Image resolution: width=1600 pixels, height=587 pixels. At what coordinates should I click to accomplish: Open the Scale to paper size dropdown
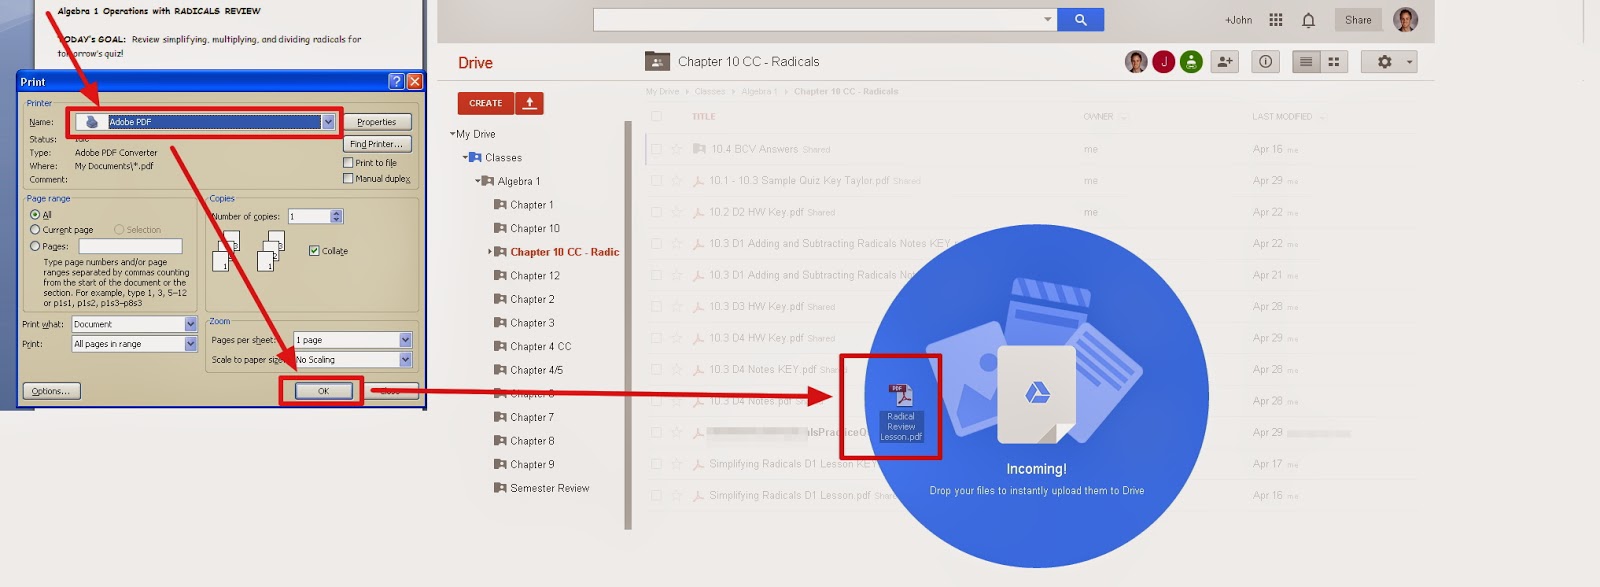(405, 360)
